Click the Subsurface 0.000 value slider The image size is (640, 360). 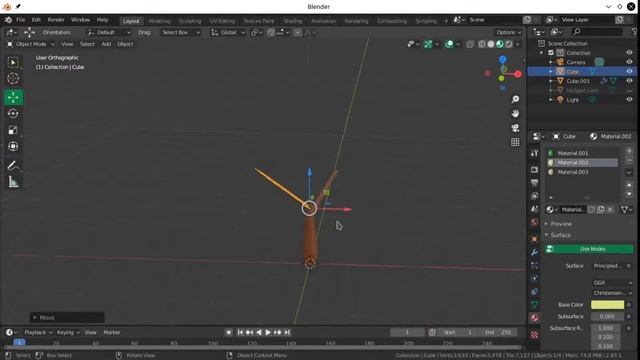(607, 316)
